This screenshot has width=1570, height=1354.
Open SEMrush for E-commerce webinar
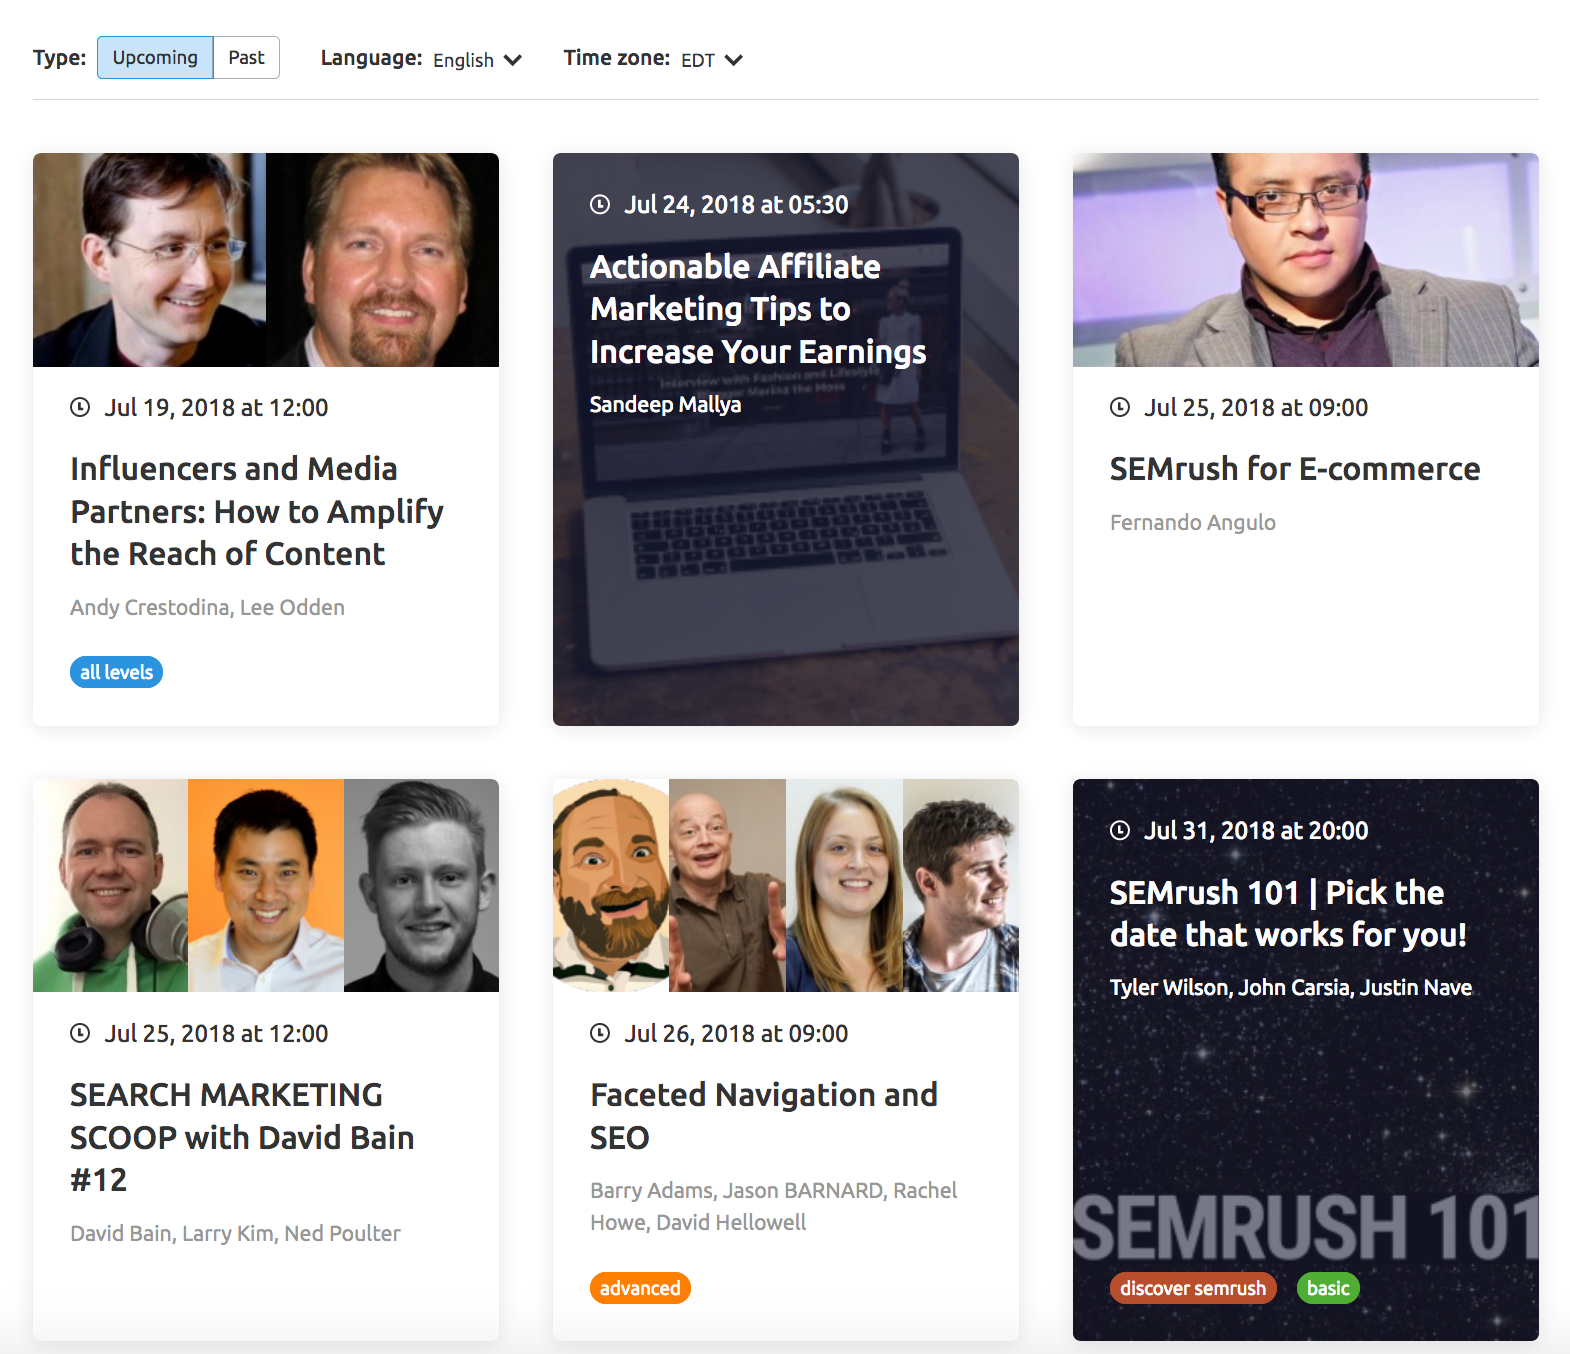(x=1295, y=469)
